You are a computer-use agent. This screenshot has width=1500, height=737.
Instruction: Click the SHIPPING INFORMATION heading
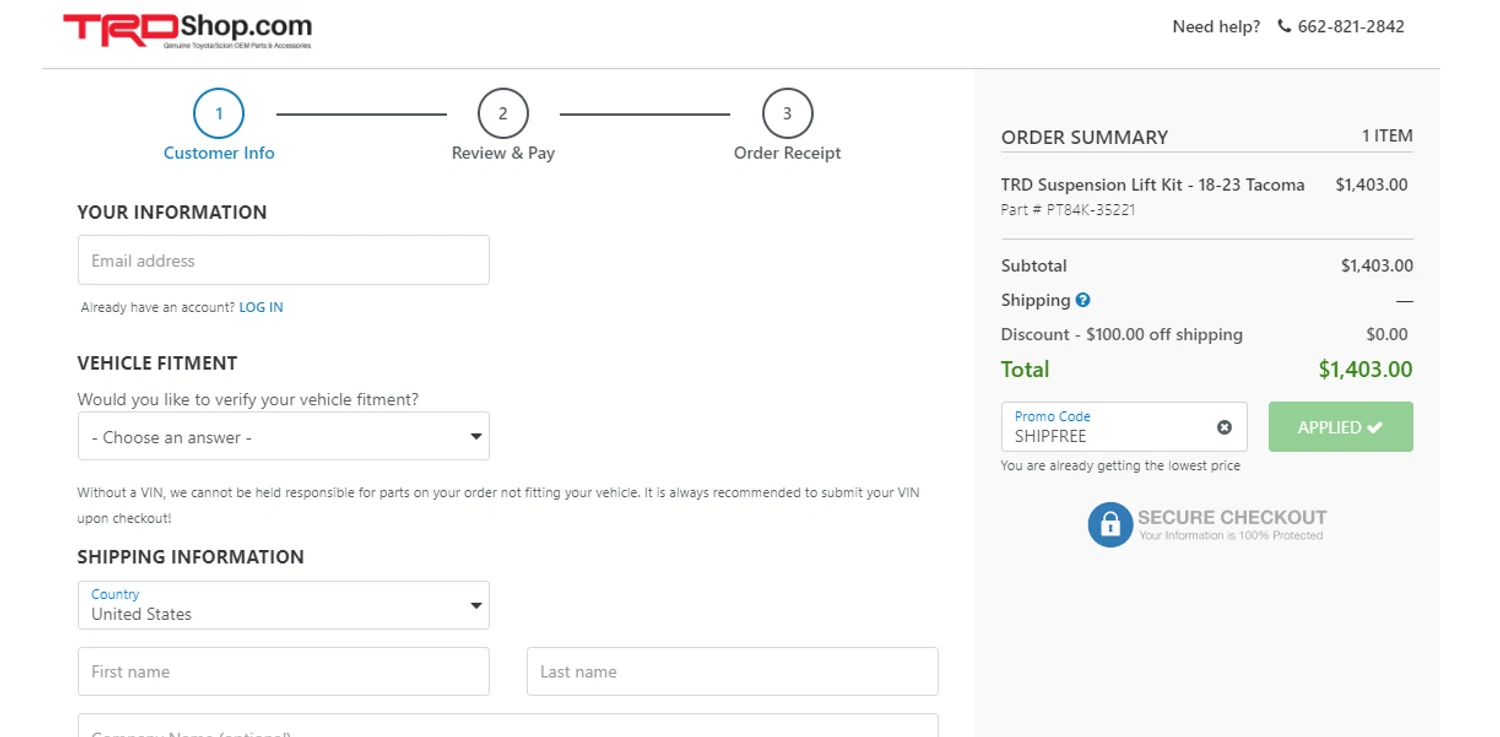[191, 557]
